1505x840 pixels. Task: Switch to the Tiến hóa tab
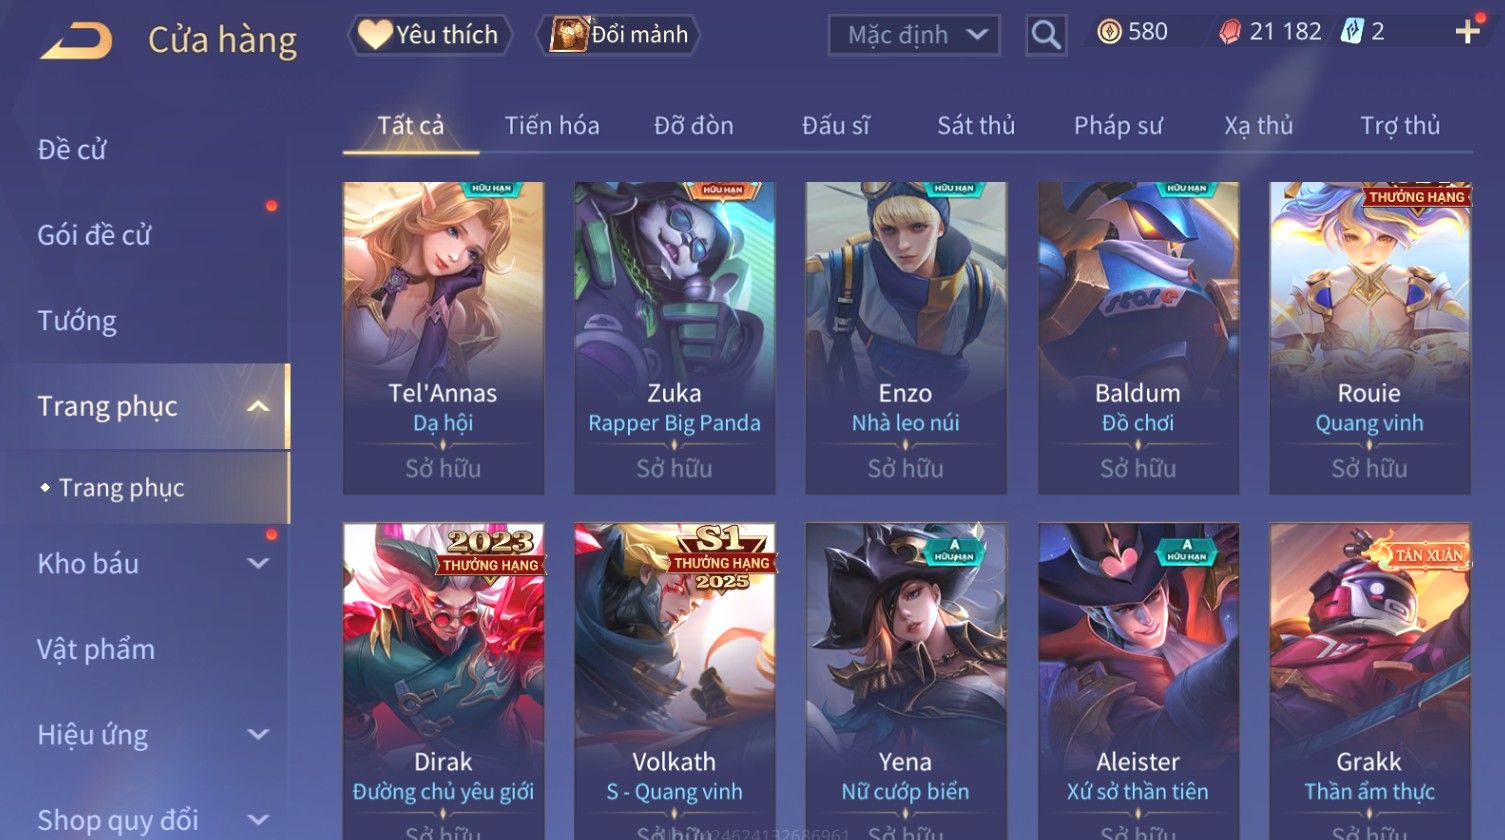click(552, 126)
